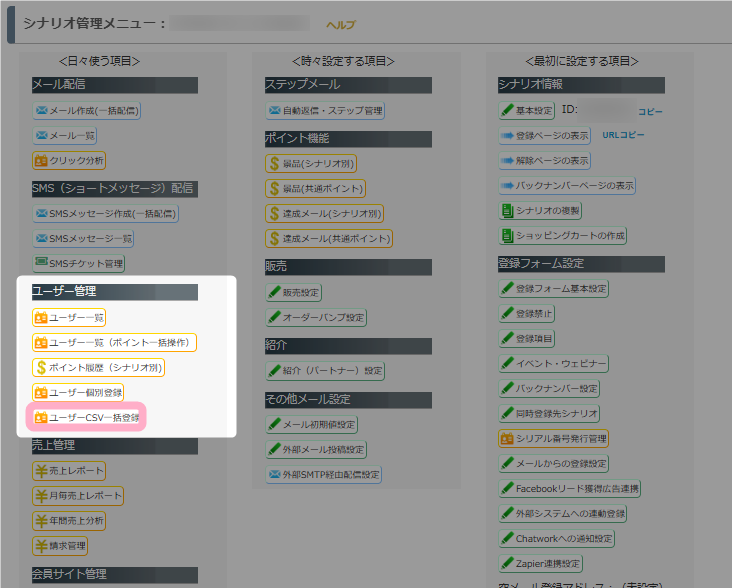Image resolution: width=732 pixels, height=588 pixels.
Task: Click the card icon on シリアル番号発行管理
Action: tap(507, 438)
